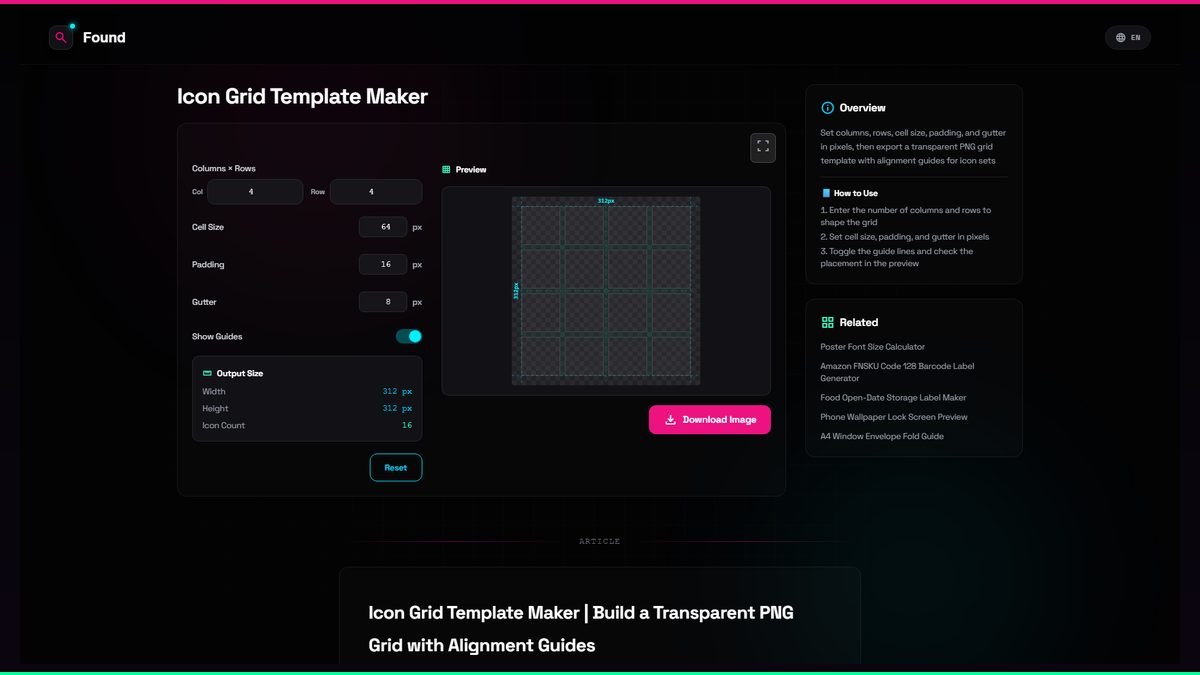The height and width of the screenshot is (675, 1200).
Task: Click the Preview grid icon
Action: [446, 170]
